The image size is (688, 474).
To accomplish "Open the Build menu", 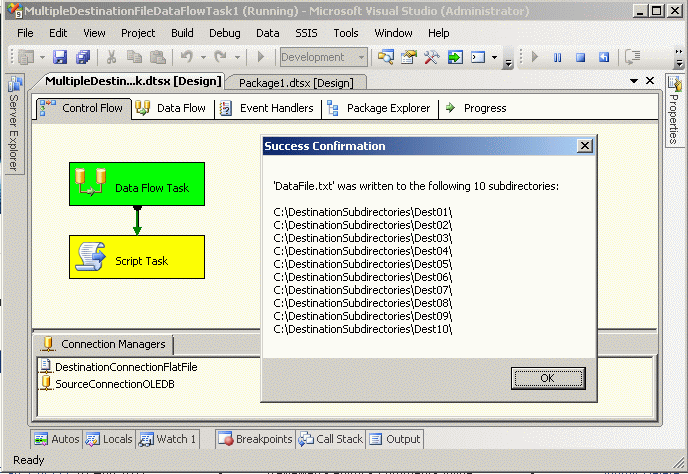I will click(x=182, y=33).
